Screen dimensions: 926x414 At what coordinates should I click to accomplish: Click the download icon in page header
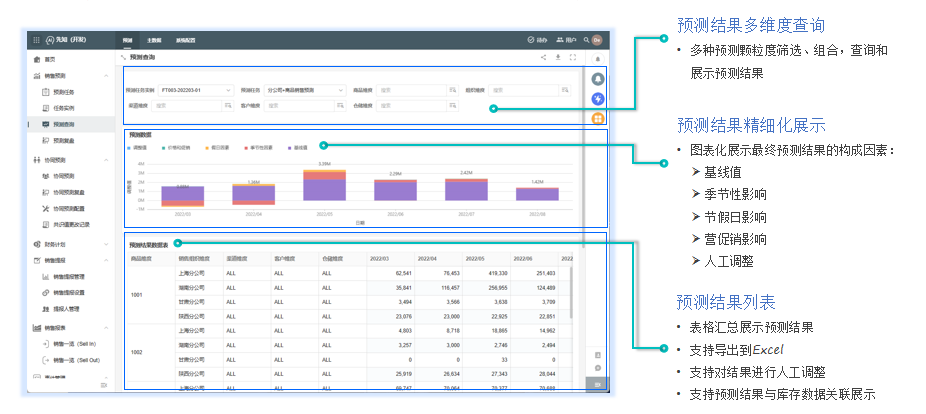(557, 58)
